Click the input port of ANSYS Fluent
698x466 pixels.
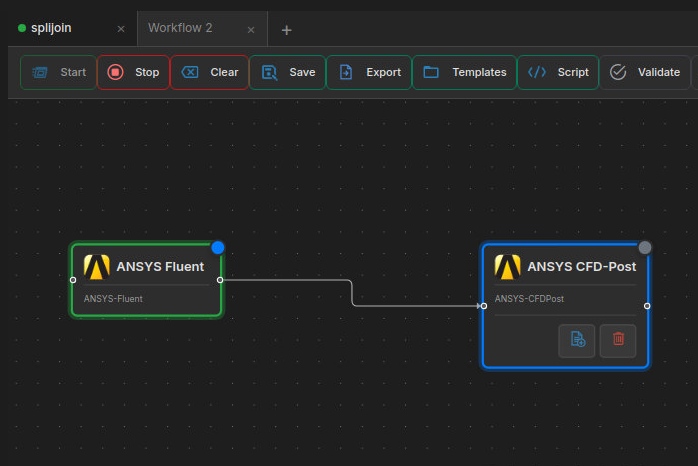point(73,280)
